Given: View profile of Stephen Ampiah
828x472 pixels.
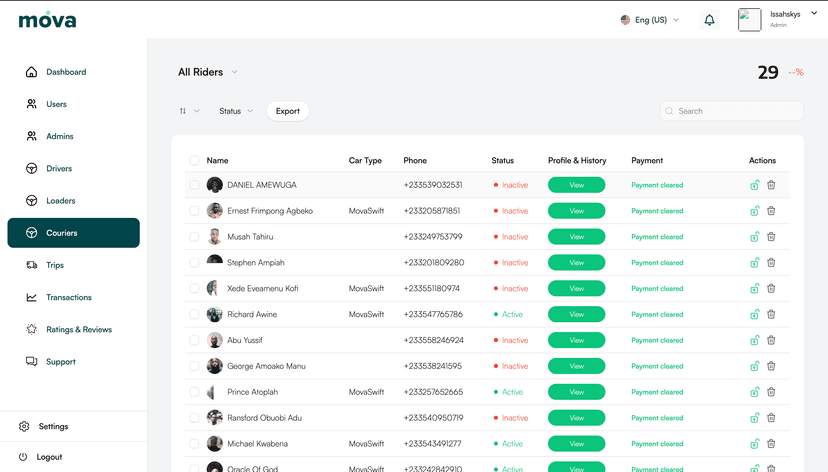Looking at the screenshot, I should click(576, 263).
